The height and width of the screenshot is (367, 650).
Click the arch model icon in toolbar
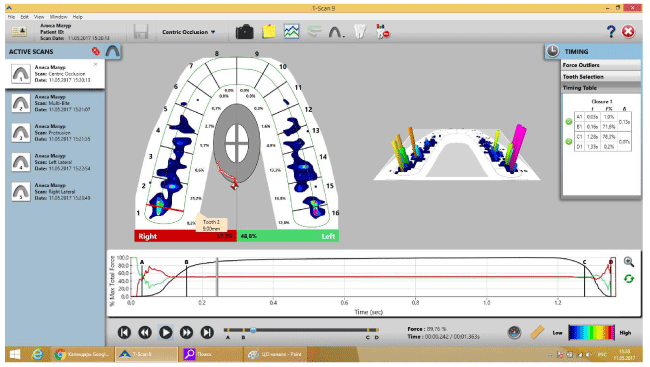(x=336, y=32)
